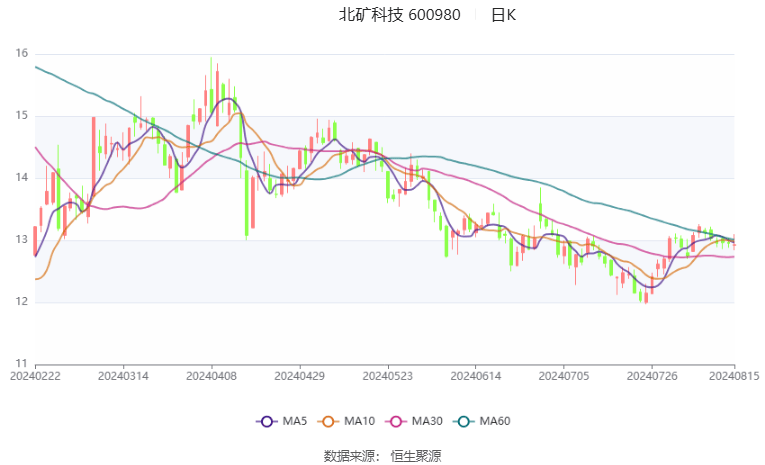Click the 20240815 end date label

[734, 376]
